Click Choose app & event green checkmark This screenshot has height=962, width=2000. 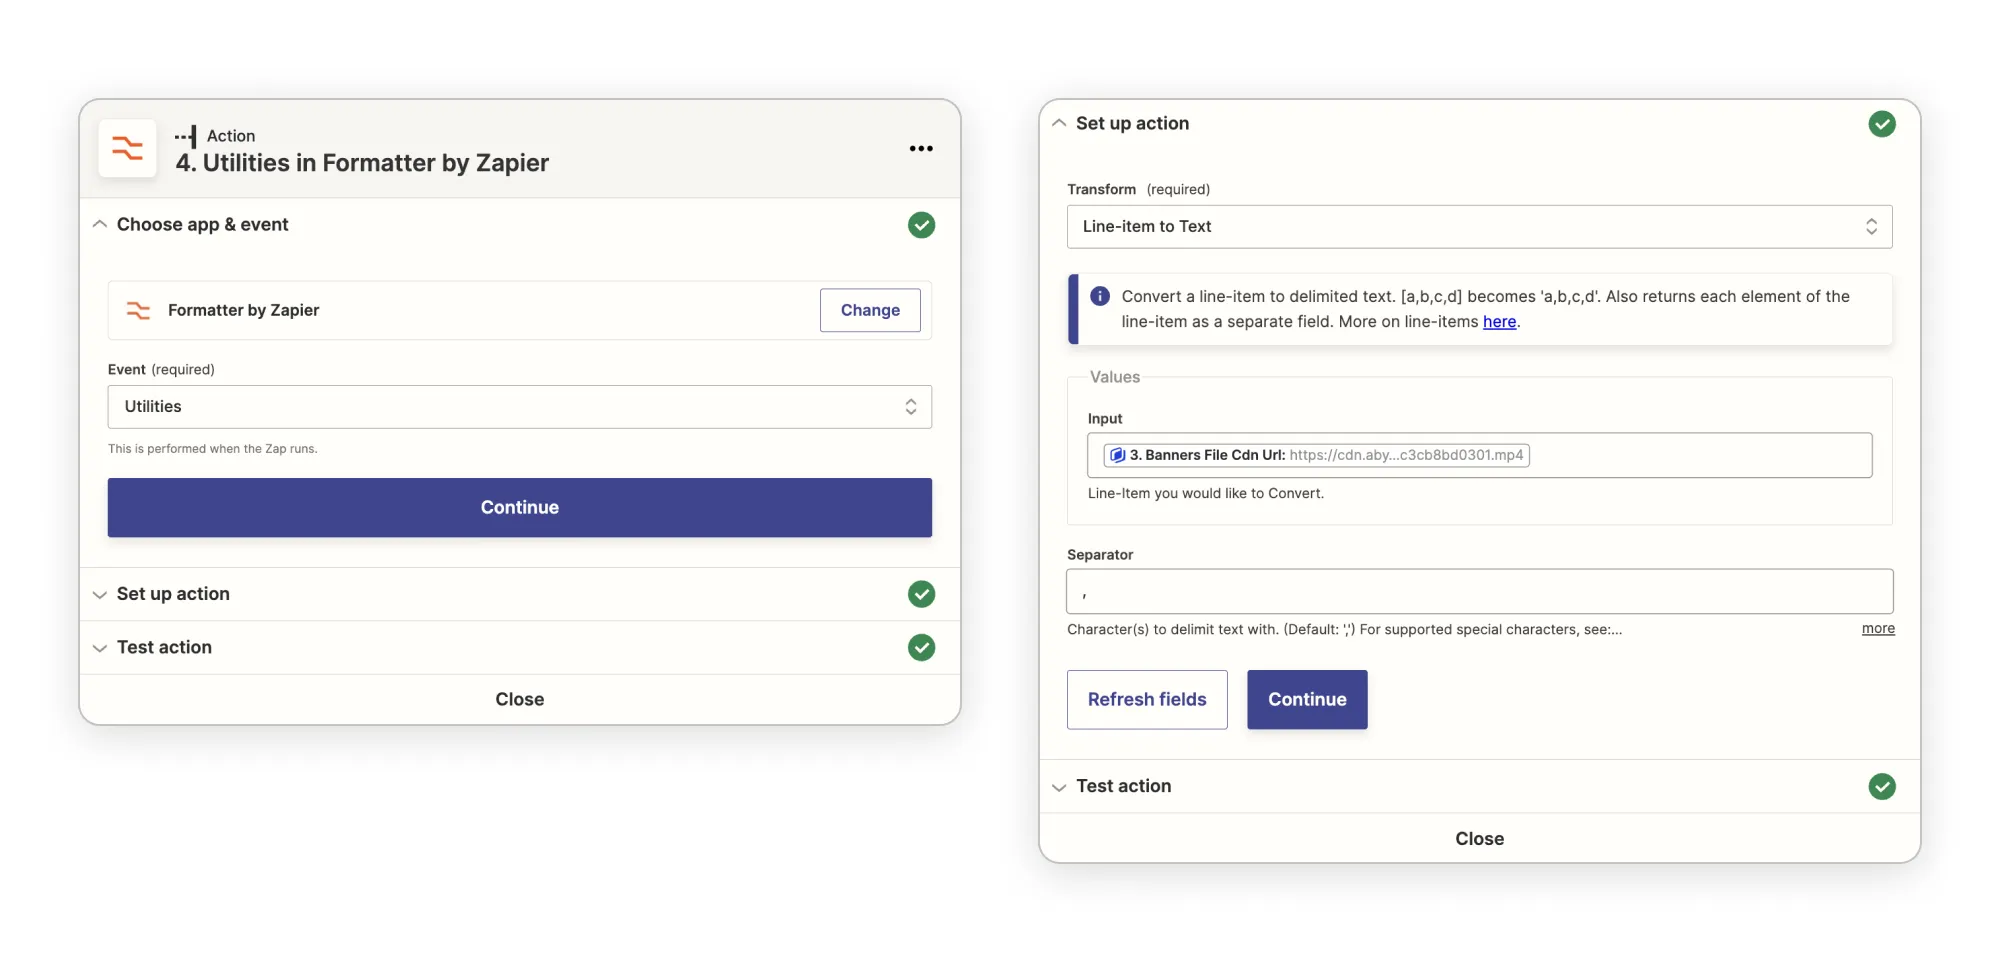click(922, 225)
